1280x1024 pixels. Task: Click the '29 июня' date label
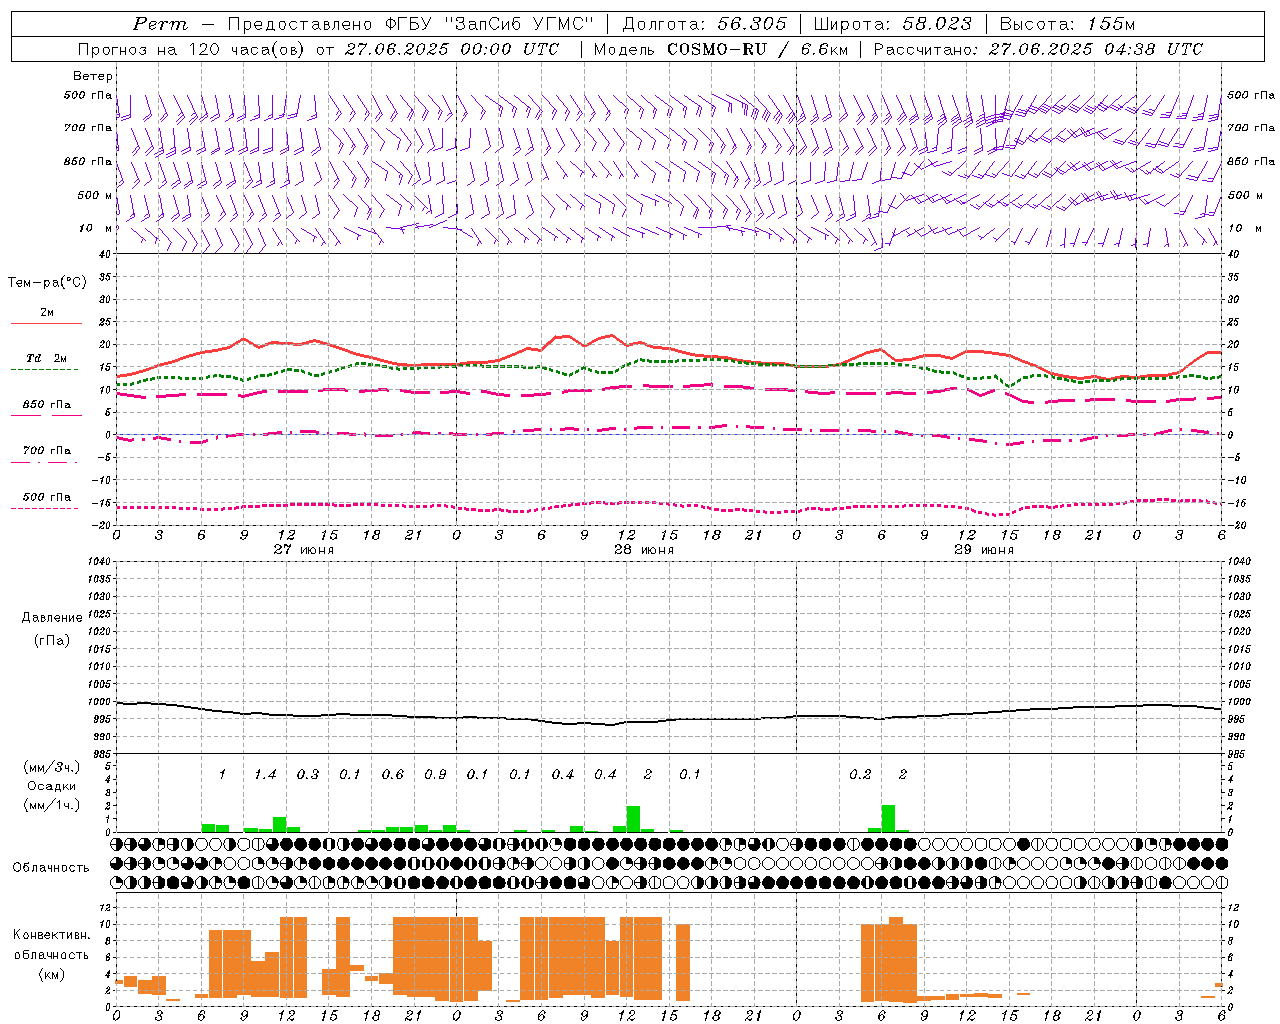coord(984,550)
